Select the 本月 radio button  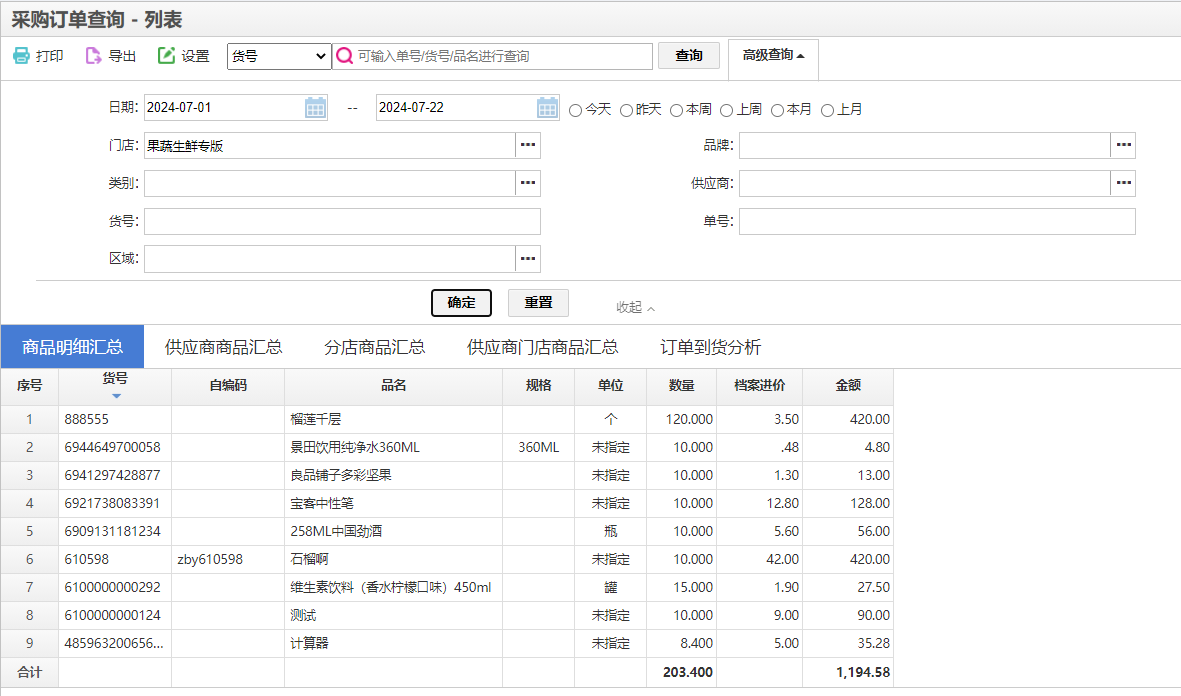(x=777, y=111)
